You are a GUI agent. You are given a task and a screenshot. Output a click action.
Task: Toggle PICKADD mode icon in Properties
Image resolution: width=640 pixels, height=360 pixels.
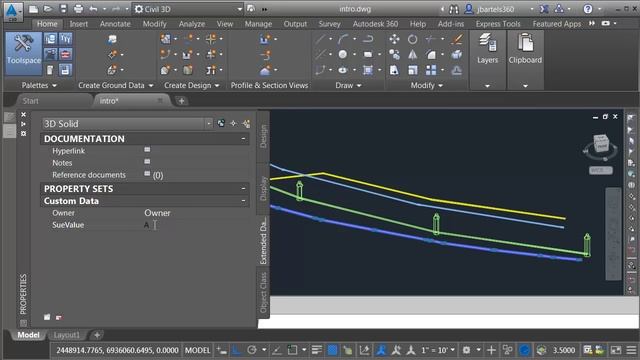(221, 124)
